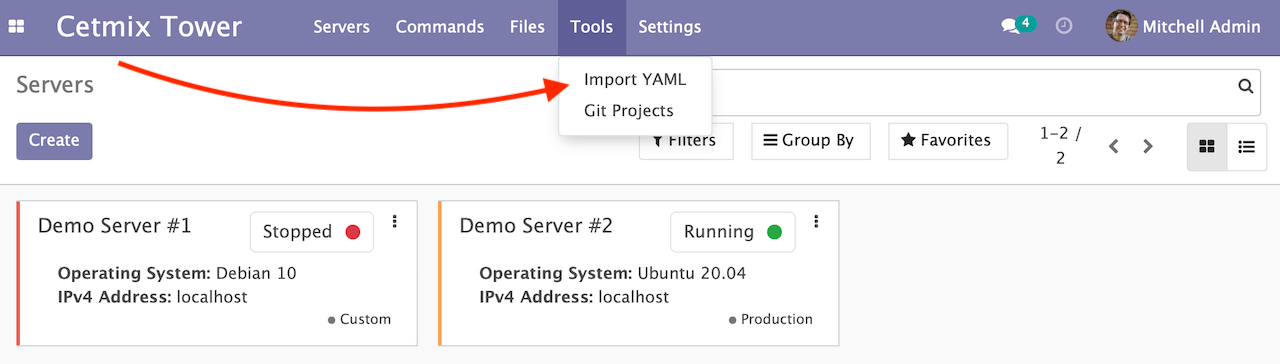Open the apps grid menu icon
The width and height of the screenshot is (1280, 364).
click(x=16, y=27)
